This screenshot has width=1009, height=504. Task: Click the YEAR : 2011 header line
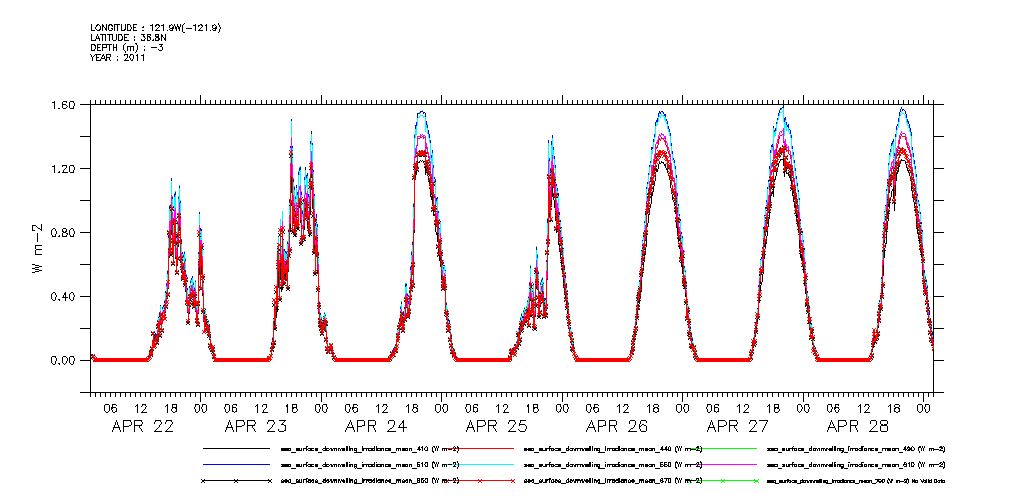118,58
